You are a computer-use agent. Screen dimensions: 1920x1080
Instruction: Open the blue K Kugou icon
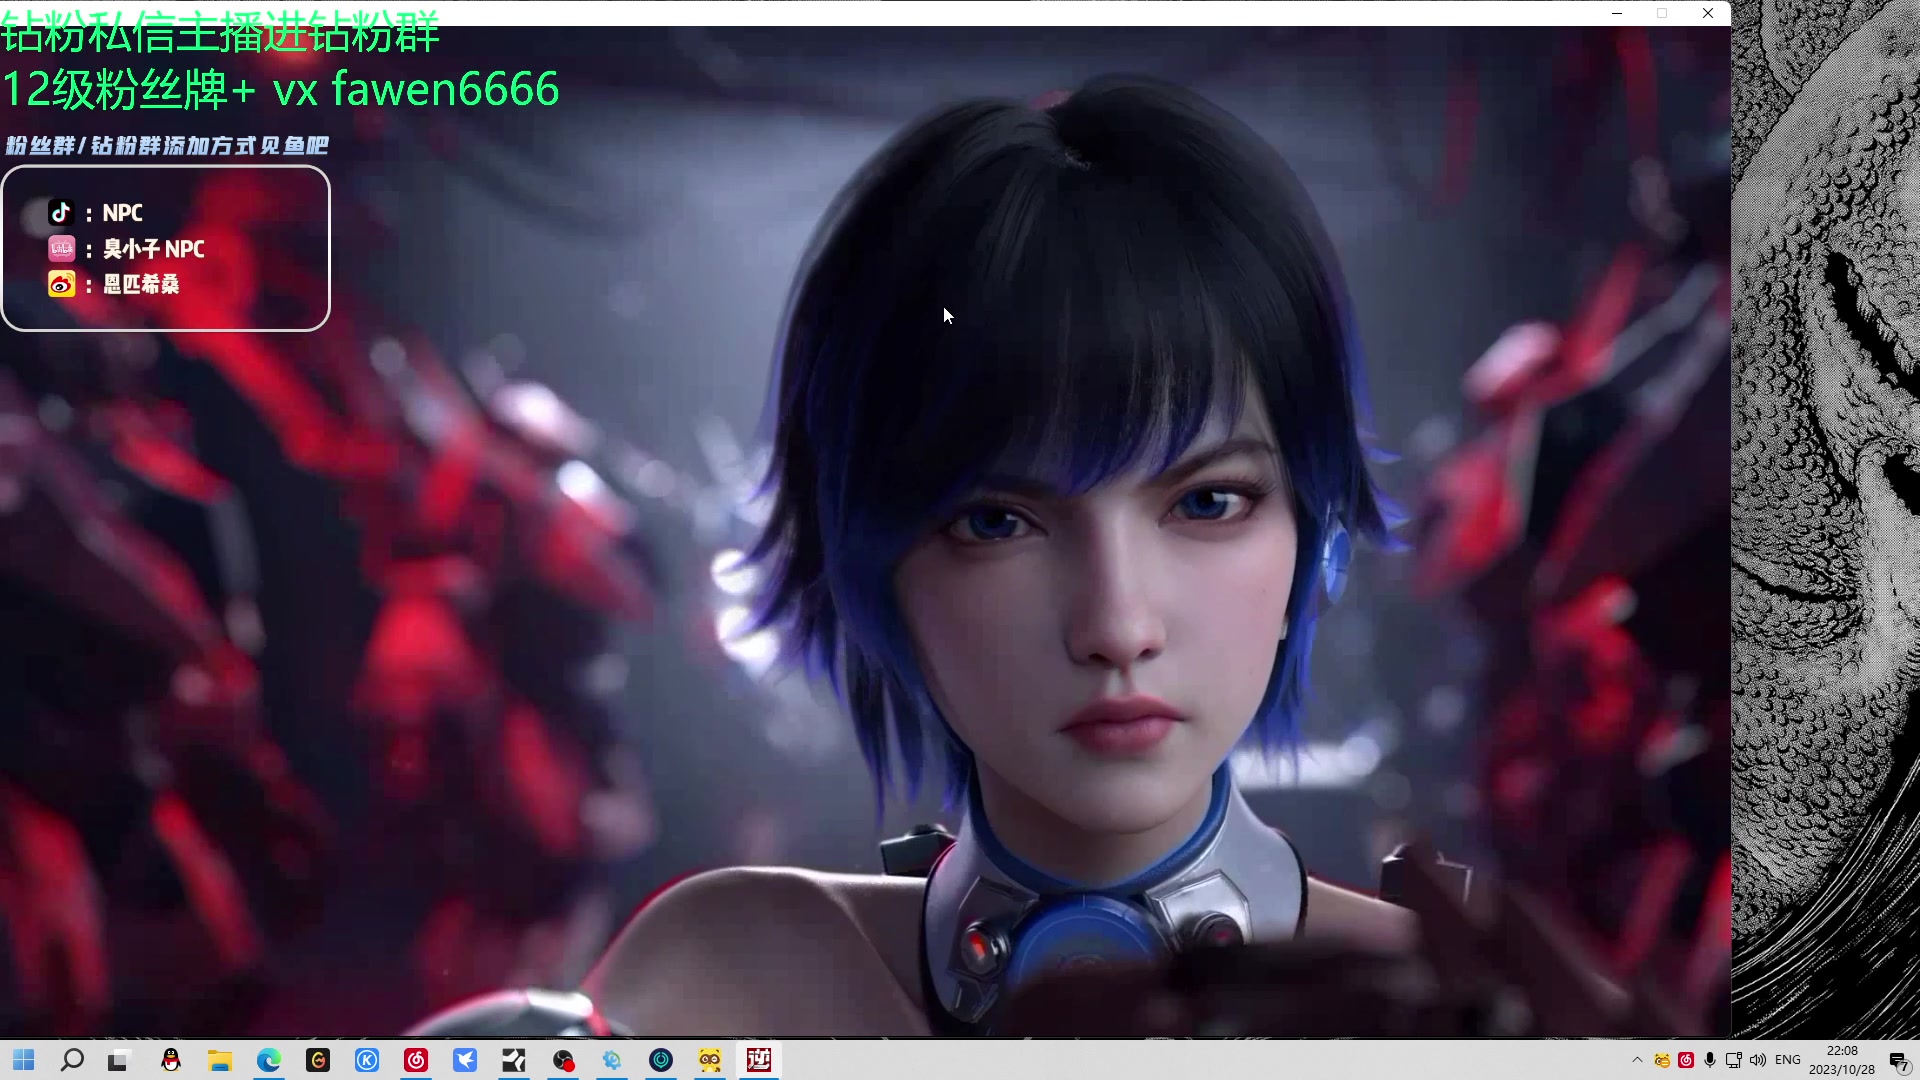point(367,1060)
